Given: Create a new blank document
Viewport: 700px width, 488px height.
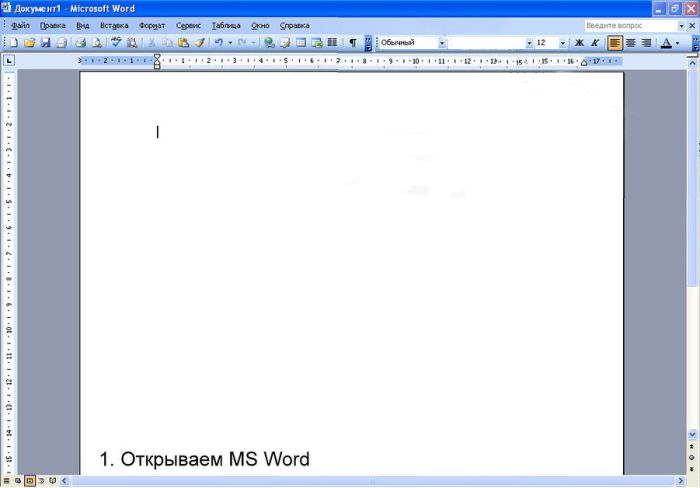Looking at the screenshot, I should point(13,43).
